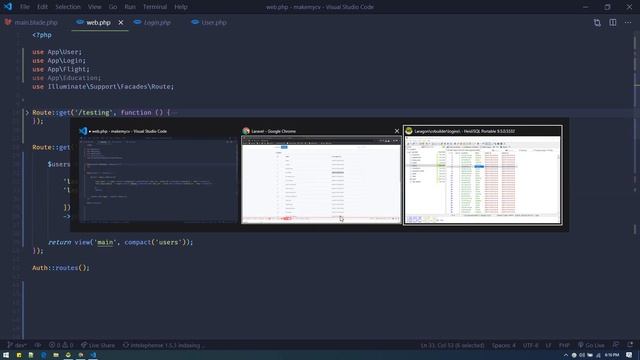Viewport: 640px width, 360px height.
Task: Click the Route facade import line
Action: [x=103, y=87]
